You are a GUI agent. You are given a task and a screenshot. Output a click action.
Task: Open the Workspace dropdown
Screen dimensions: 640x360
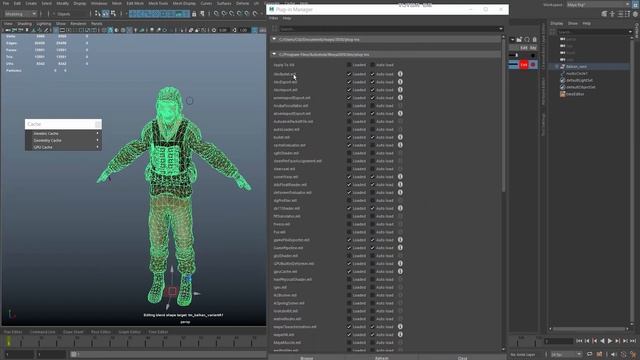pyautogui.click(x=598, y=4)
